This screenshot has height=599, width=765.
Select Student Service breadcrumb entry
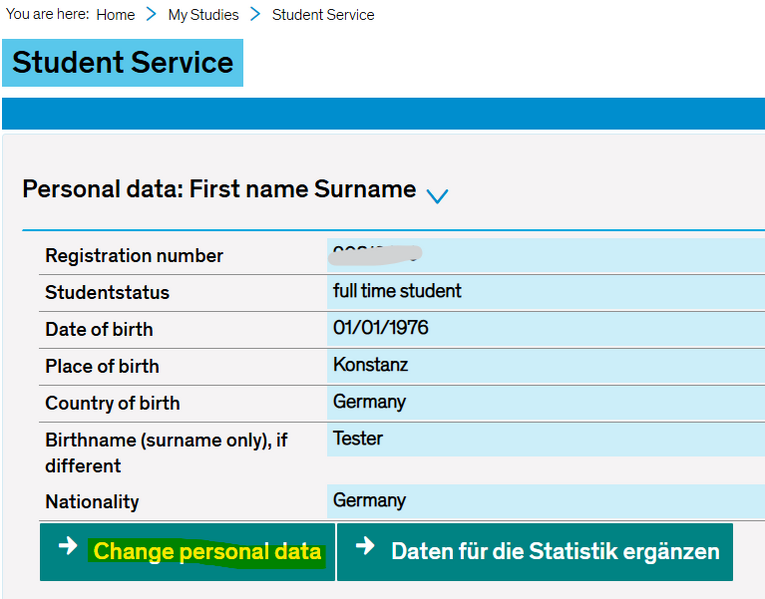coord(323,15)
